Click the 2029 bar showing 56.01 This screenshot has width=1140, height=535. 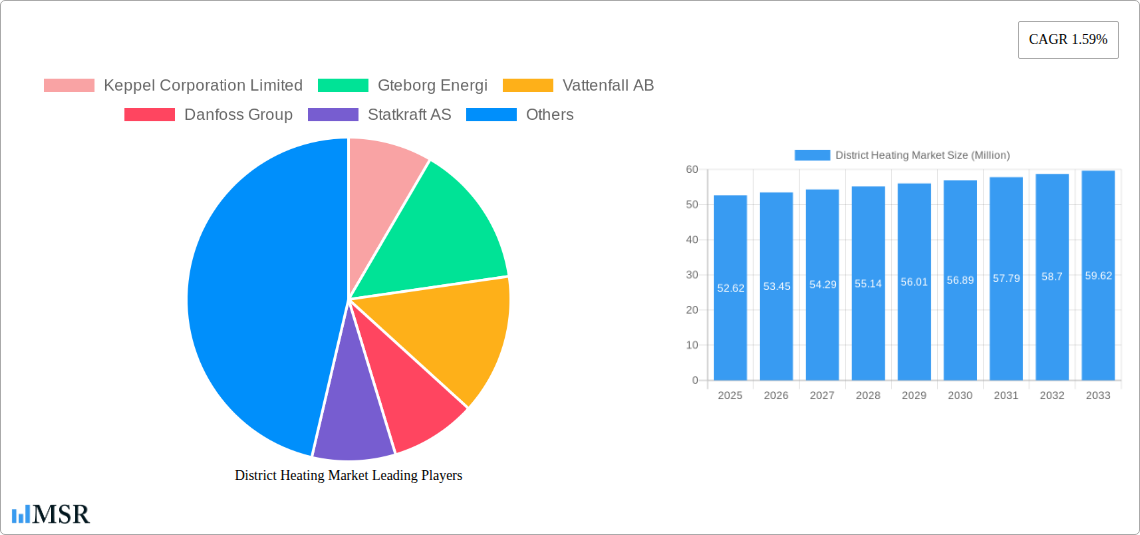[x=914, y=282]
